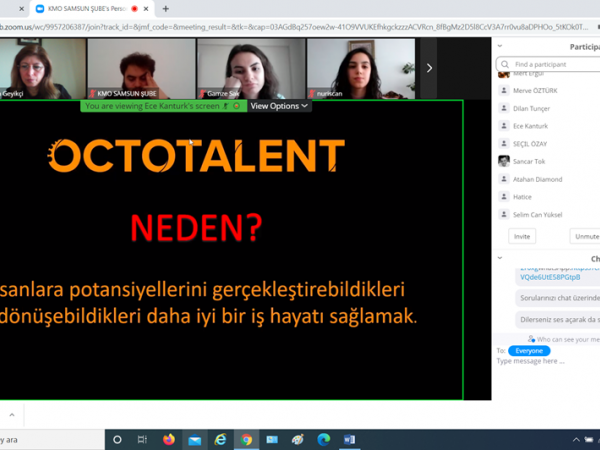Select the KMO SAMSUN ŞUBE's Zoom tab

coord(92,8)
